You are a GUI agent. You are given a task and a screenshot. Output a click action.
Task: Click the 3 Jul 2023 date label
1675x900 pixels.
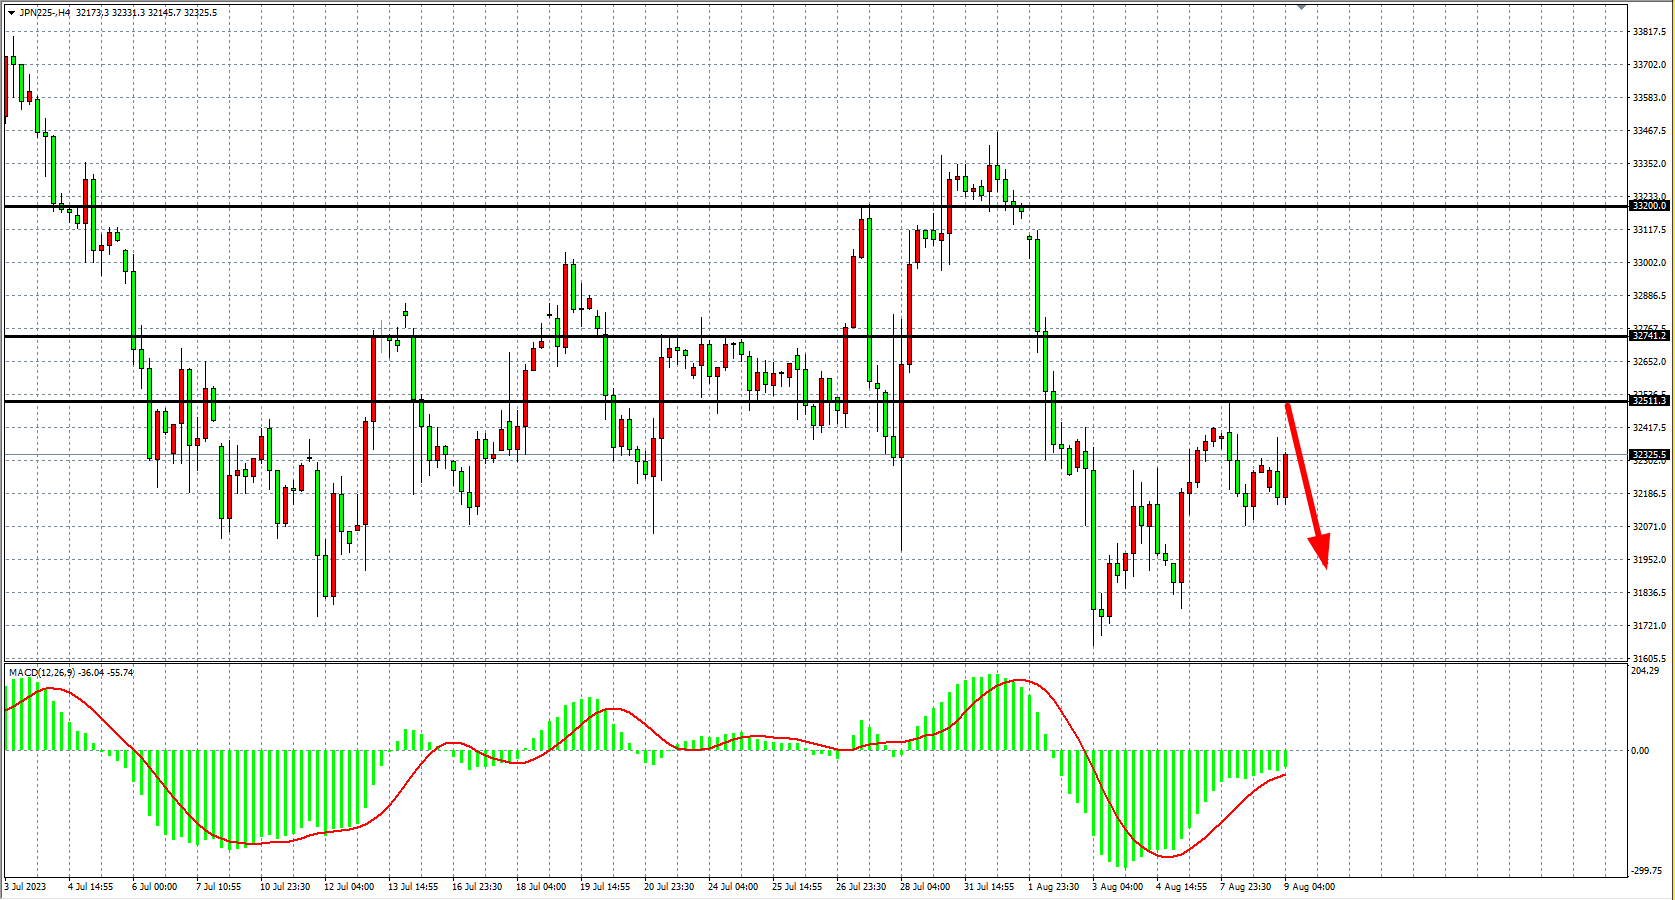(26, 887)
